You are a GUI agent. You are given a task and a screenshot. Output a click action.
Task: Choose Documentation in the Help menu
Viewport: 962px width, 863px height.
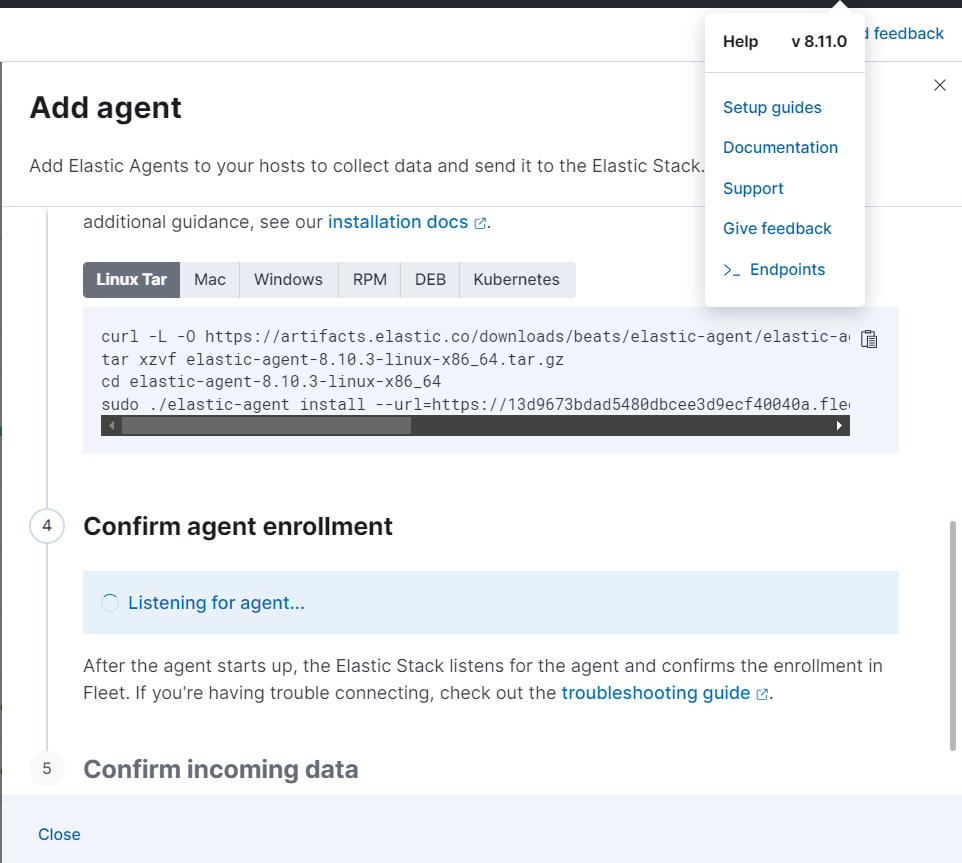pyautogui.click(x=780, y=147)
